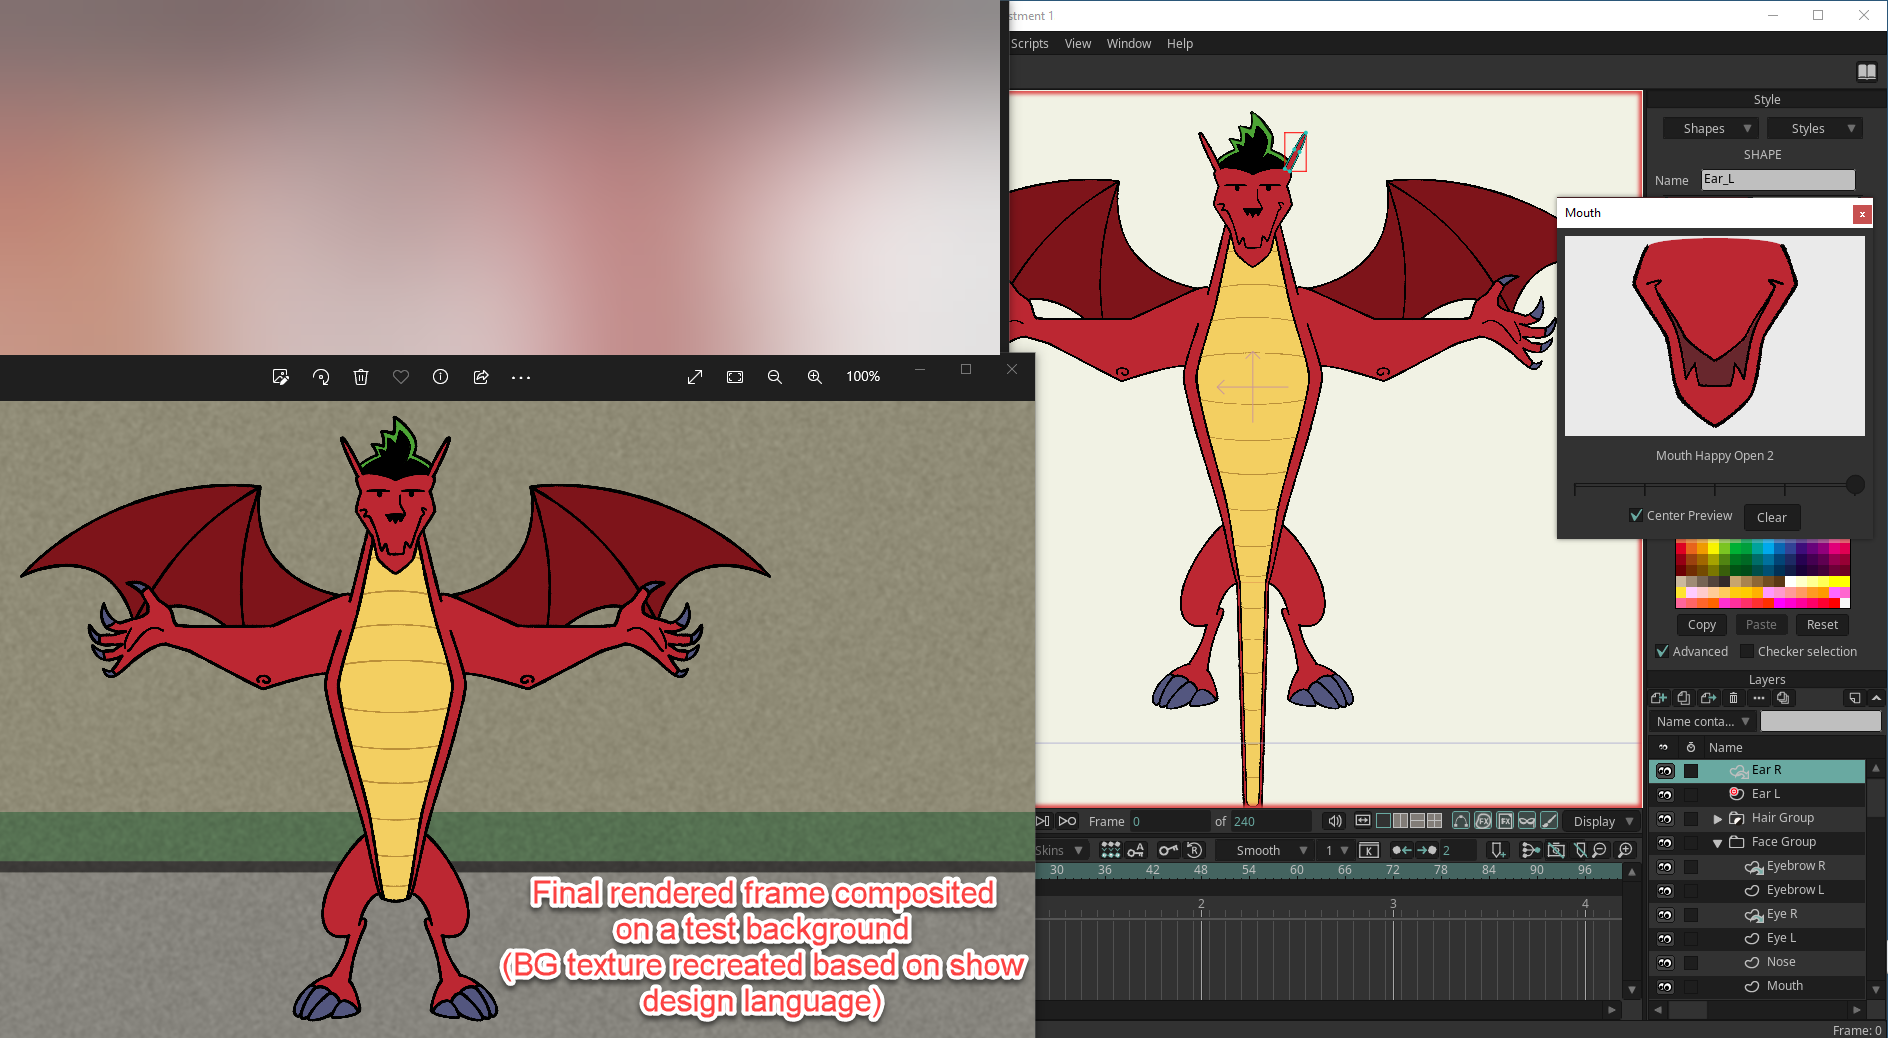
Task: Toggle visibility of Ear L layer
Action: click(1665, 795)
